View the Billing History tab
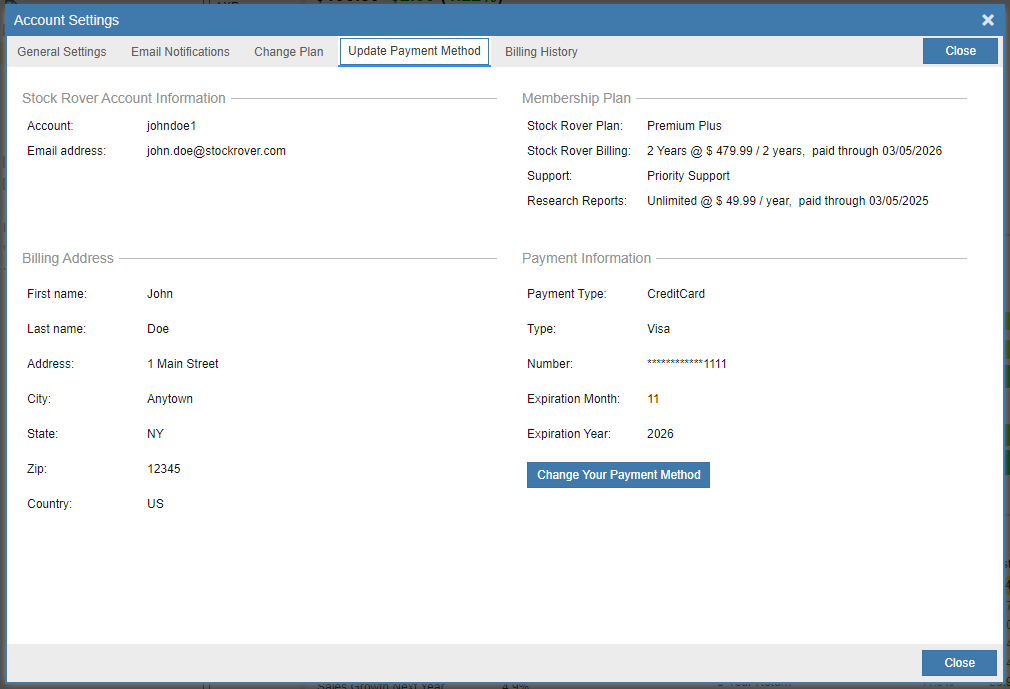The image size is (1010, 689). pos(541,52)
